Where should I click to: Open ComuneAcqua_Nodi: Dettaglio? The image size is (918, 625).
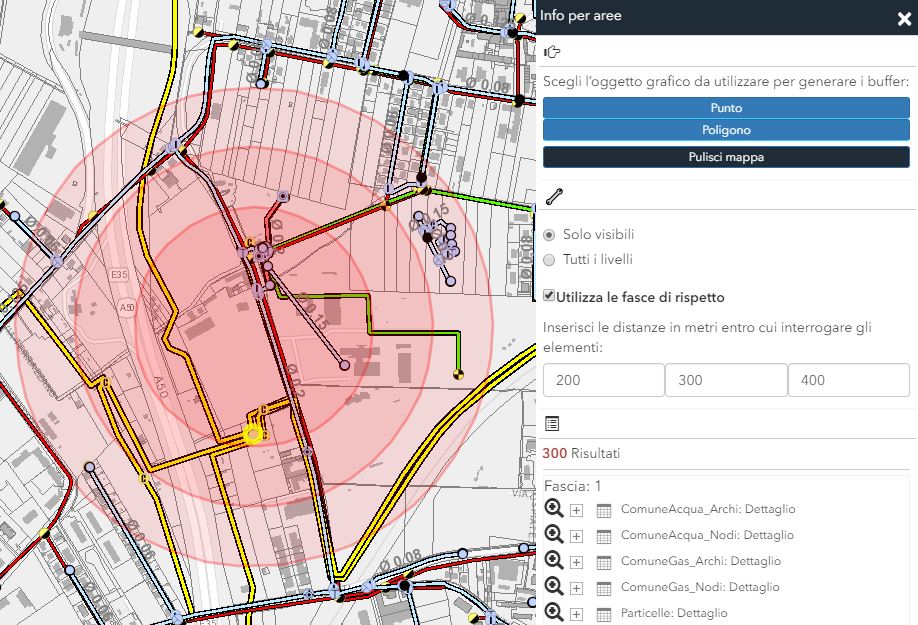707,535
